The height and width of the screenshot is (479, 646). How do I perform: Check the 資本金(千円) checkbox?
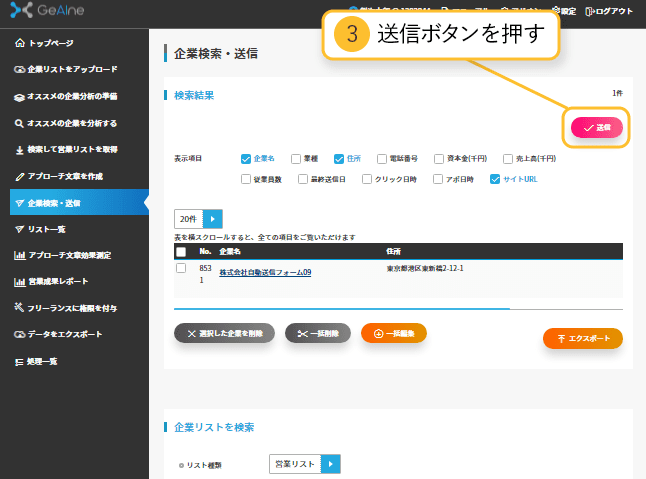point(439,159)
